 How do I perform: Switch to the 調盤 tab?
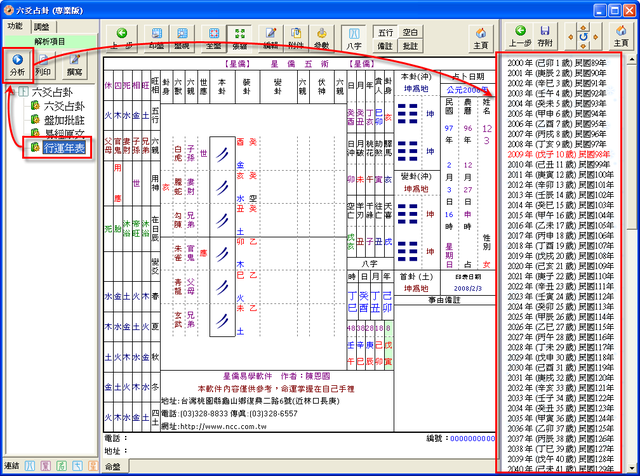(42, 27)
